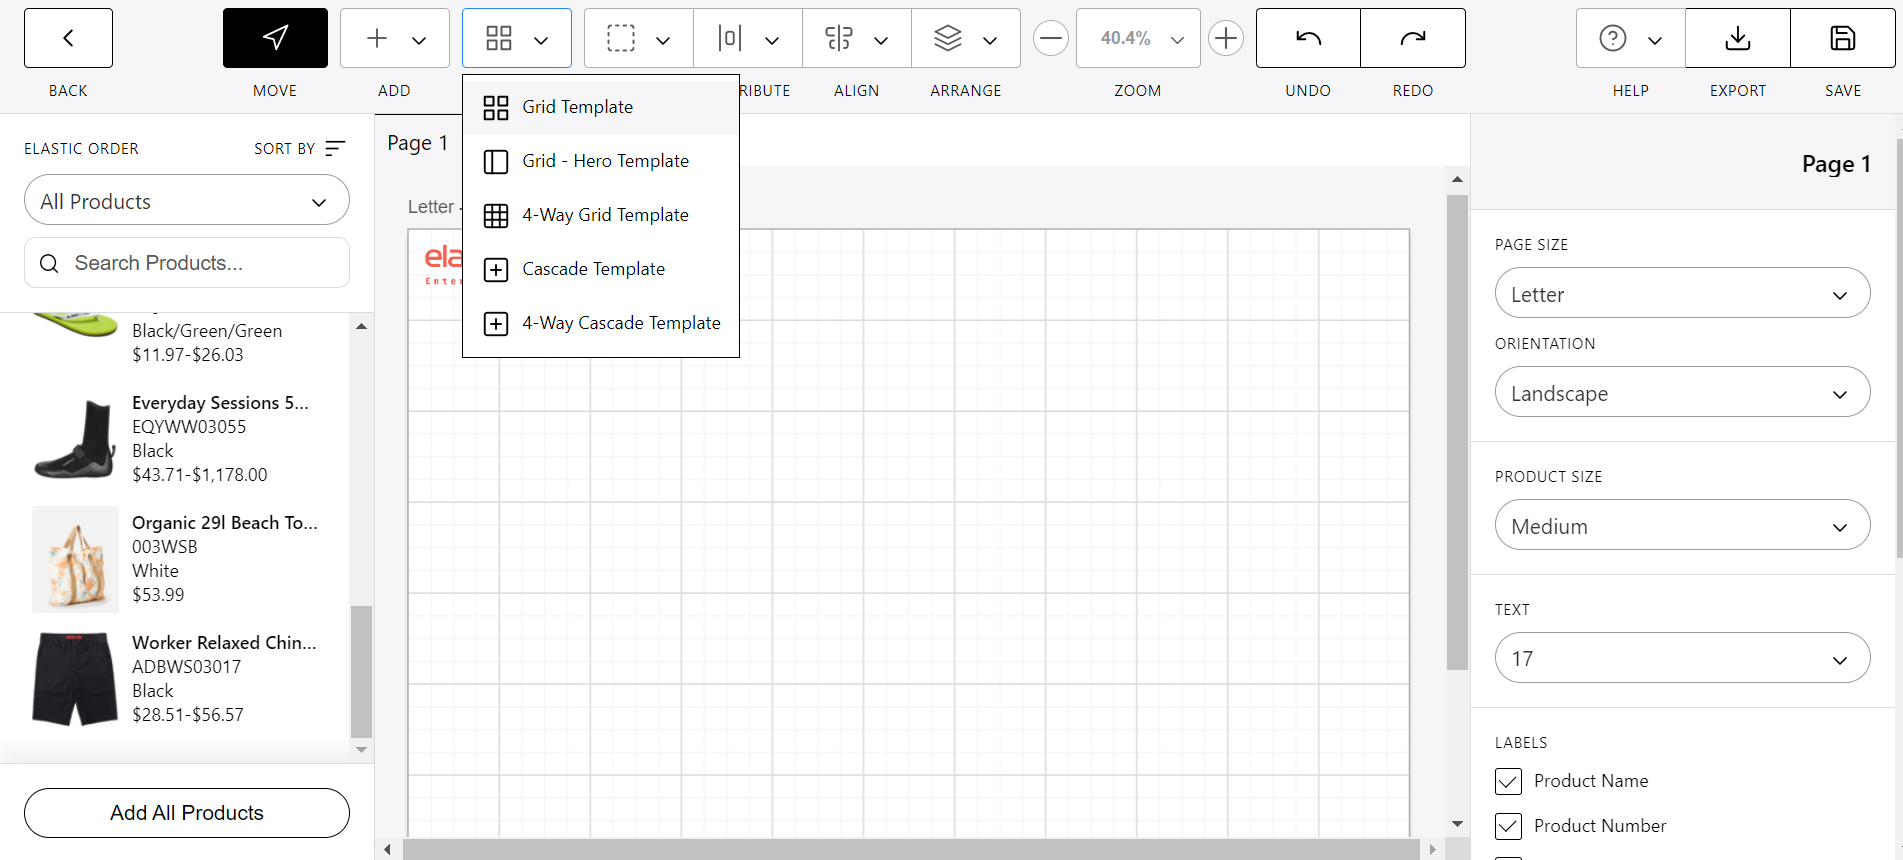Toggle the Product Number checkbox

[1508, 826]
